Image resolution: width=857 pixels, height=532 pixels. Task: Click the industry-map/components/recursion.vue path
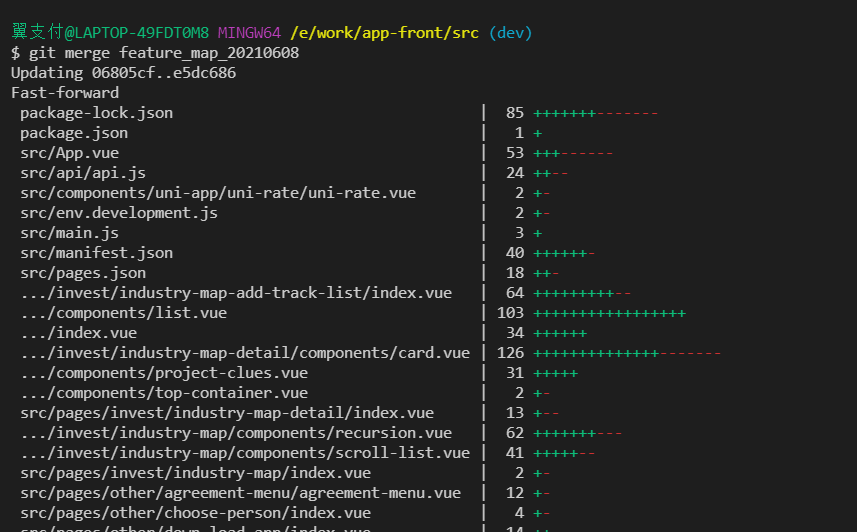[x=236, y=433]
